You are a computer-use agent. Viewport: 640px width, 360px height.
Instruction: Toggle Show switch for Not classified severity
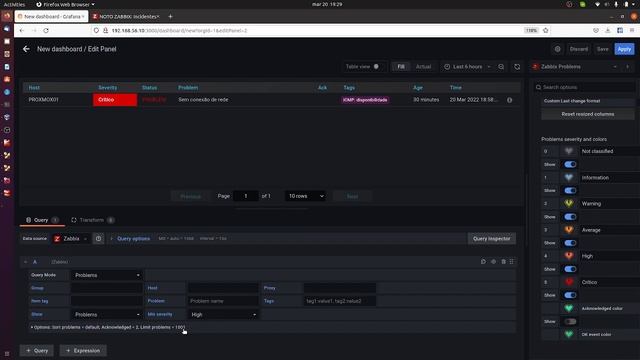point(570,164)
